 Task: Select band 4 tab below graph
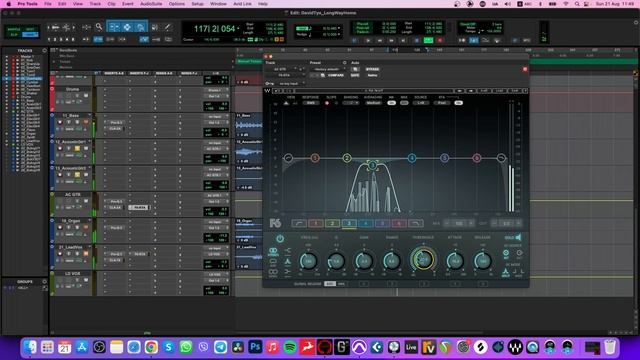tap(365, 223)
